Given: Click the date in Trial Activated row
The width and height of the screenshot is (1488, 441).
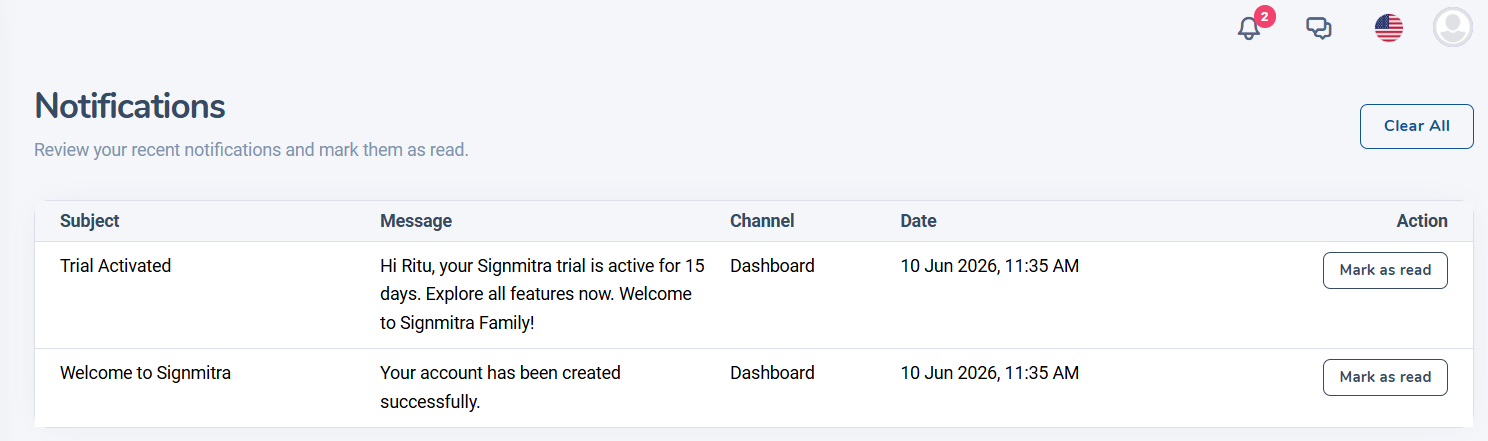Looking at the screenshot, I should (990, 266).
